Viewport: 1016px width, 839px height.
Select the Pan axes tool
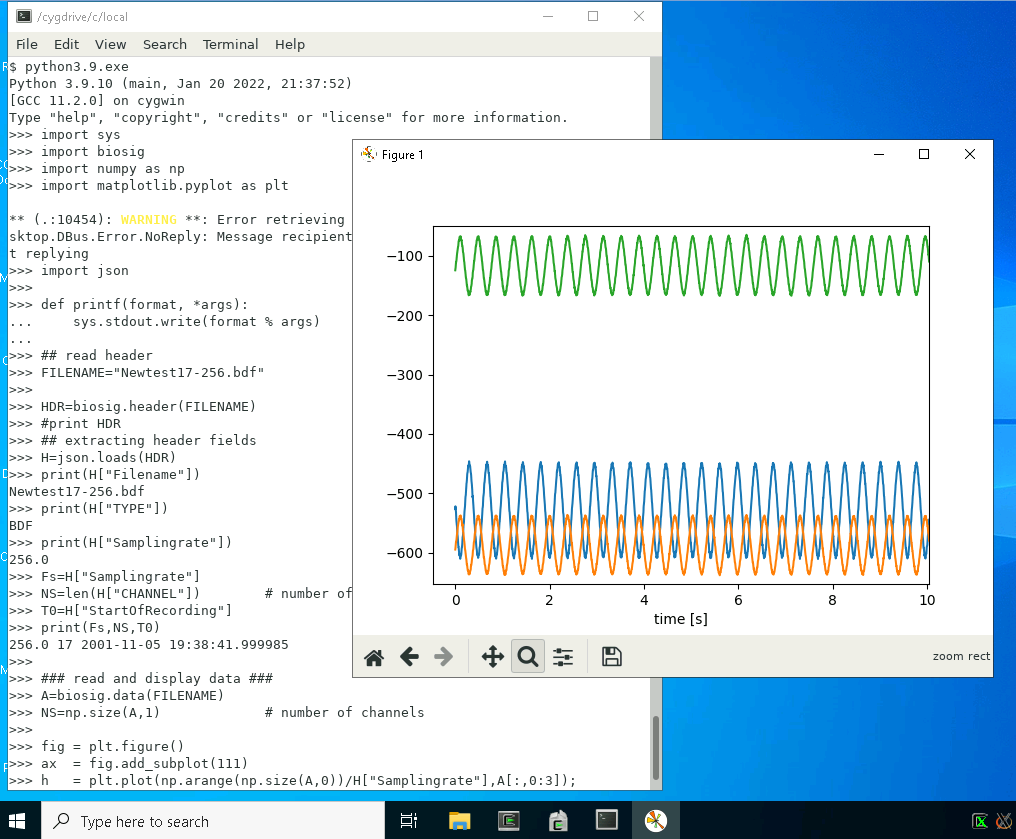492,657
